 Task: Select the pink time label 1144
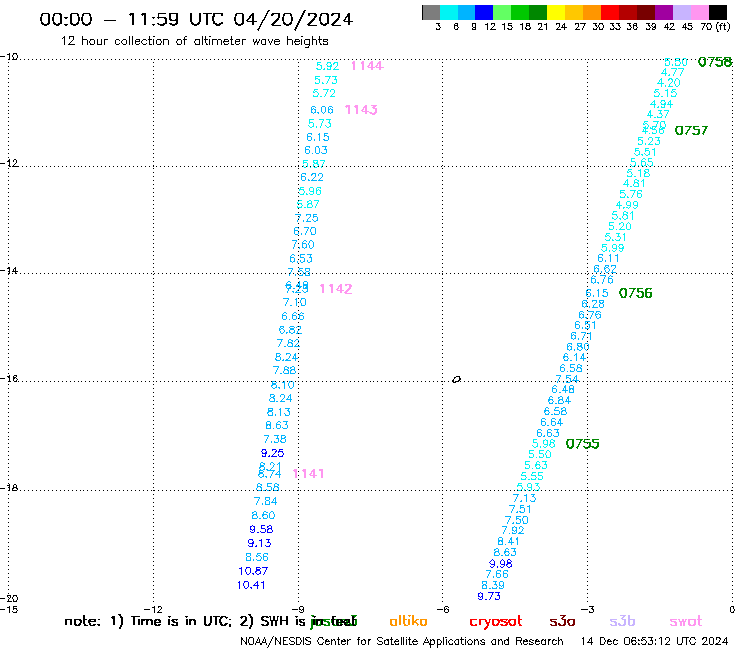(367, 66)
